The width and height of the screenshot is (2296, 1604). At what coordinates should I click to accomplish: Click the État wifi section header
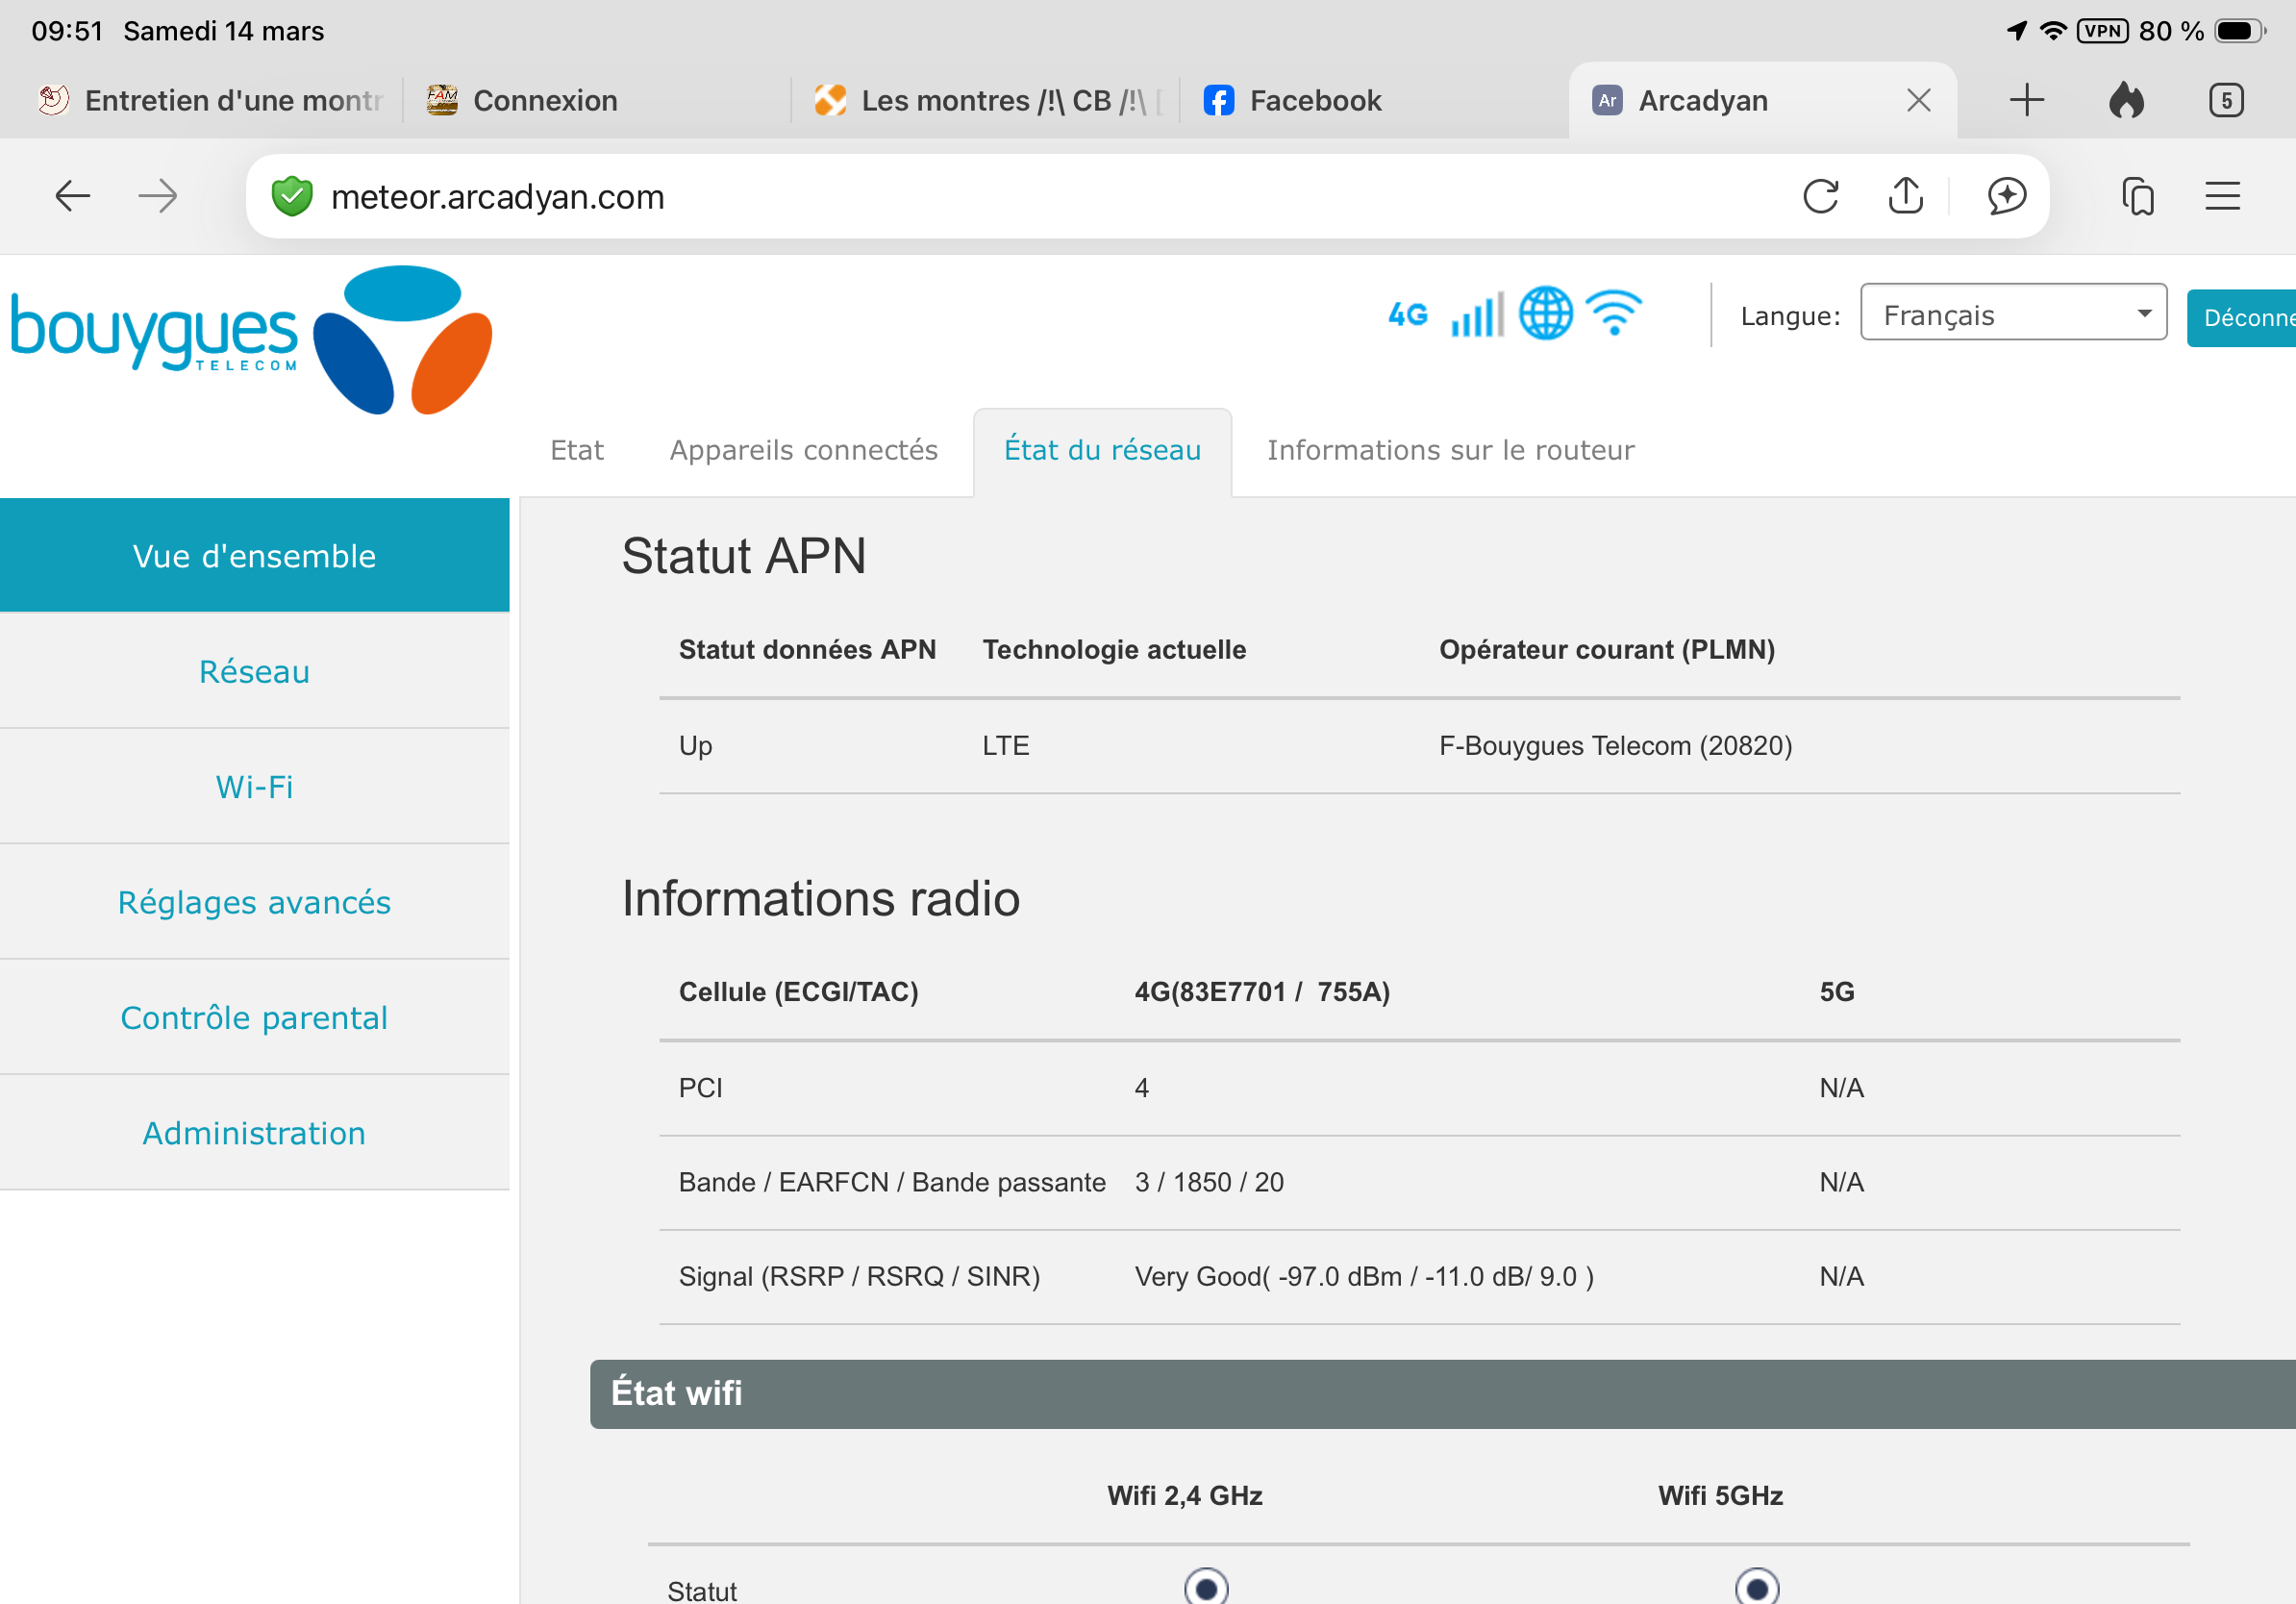click(1442, 1393)
